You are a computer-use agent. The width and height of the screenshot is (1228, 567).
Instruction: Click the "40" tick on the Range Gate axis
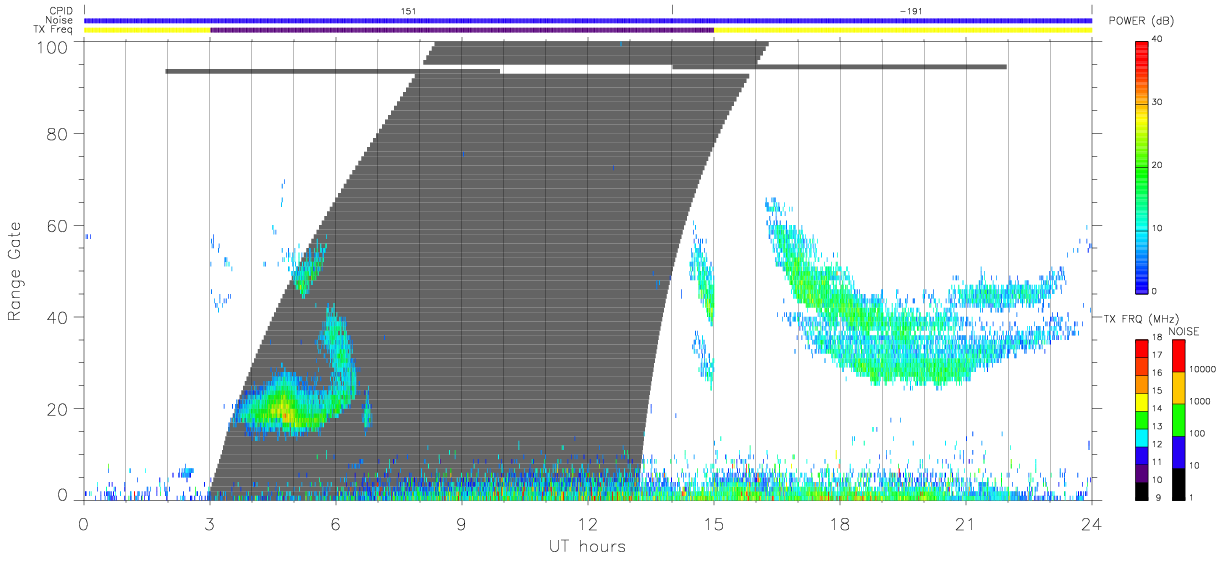pyautogui.click(x=57, y=317)
